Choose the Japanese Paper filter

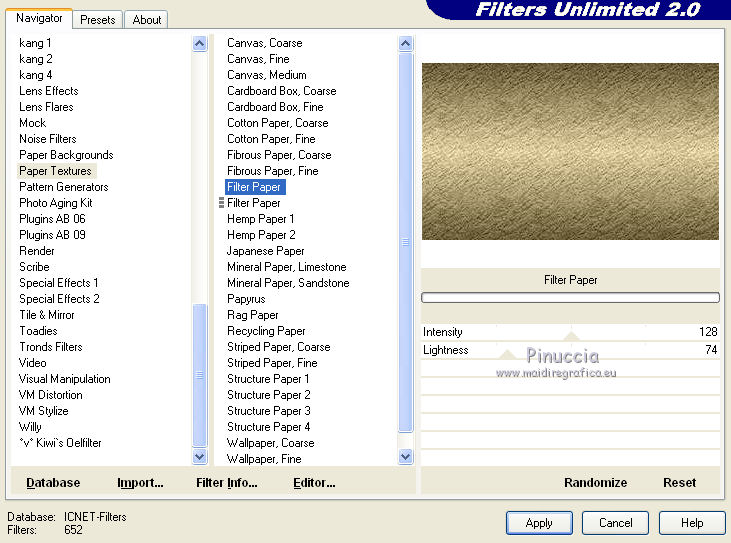266,251
